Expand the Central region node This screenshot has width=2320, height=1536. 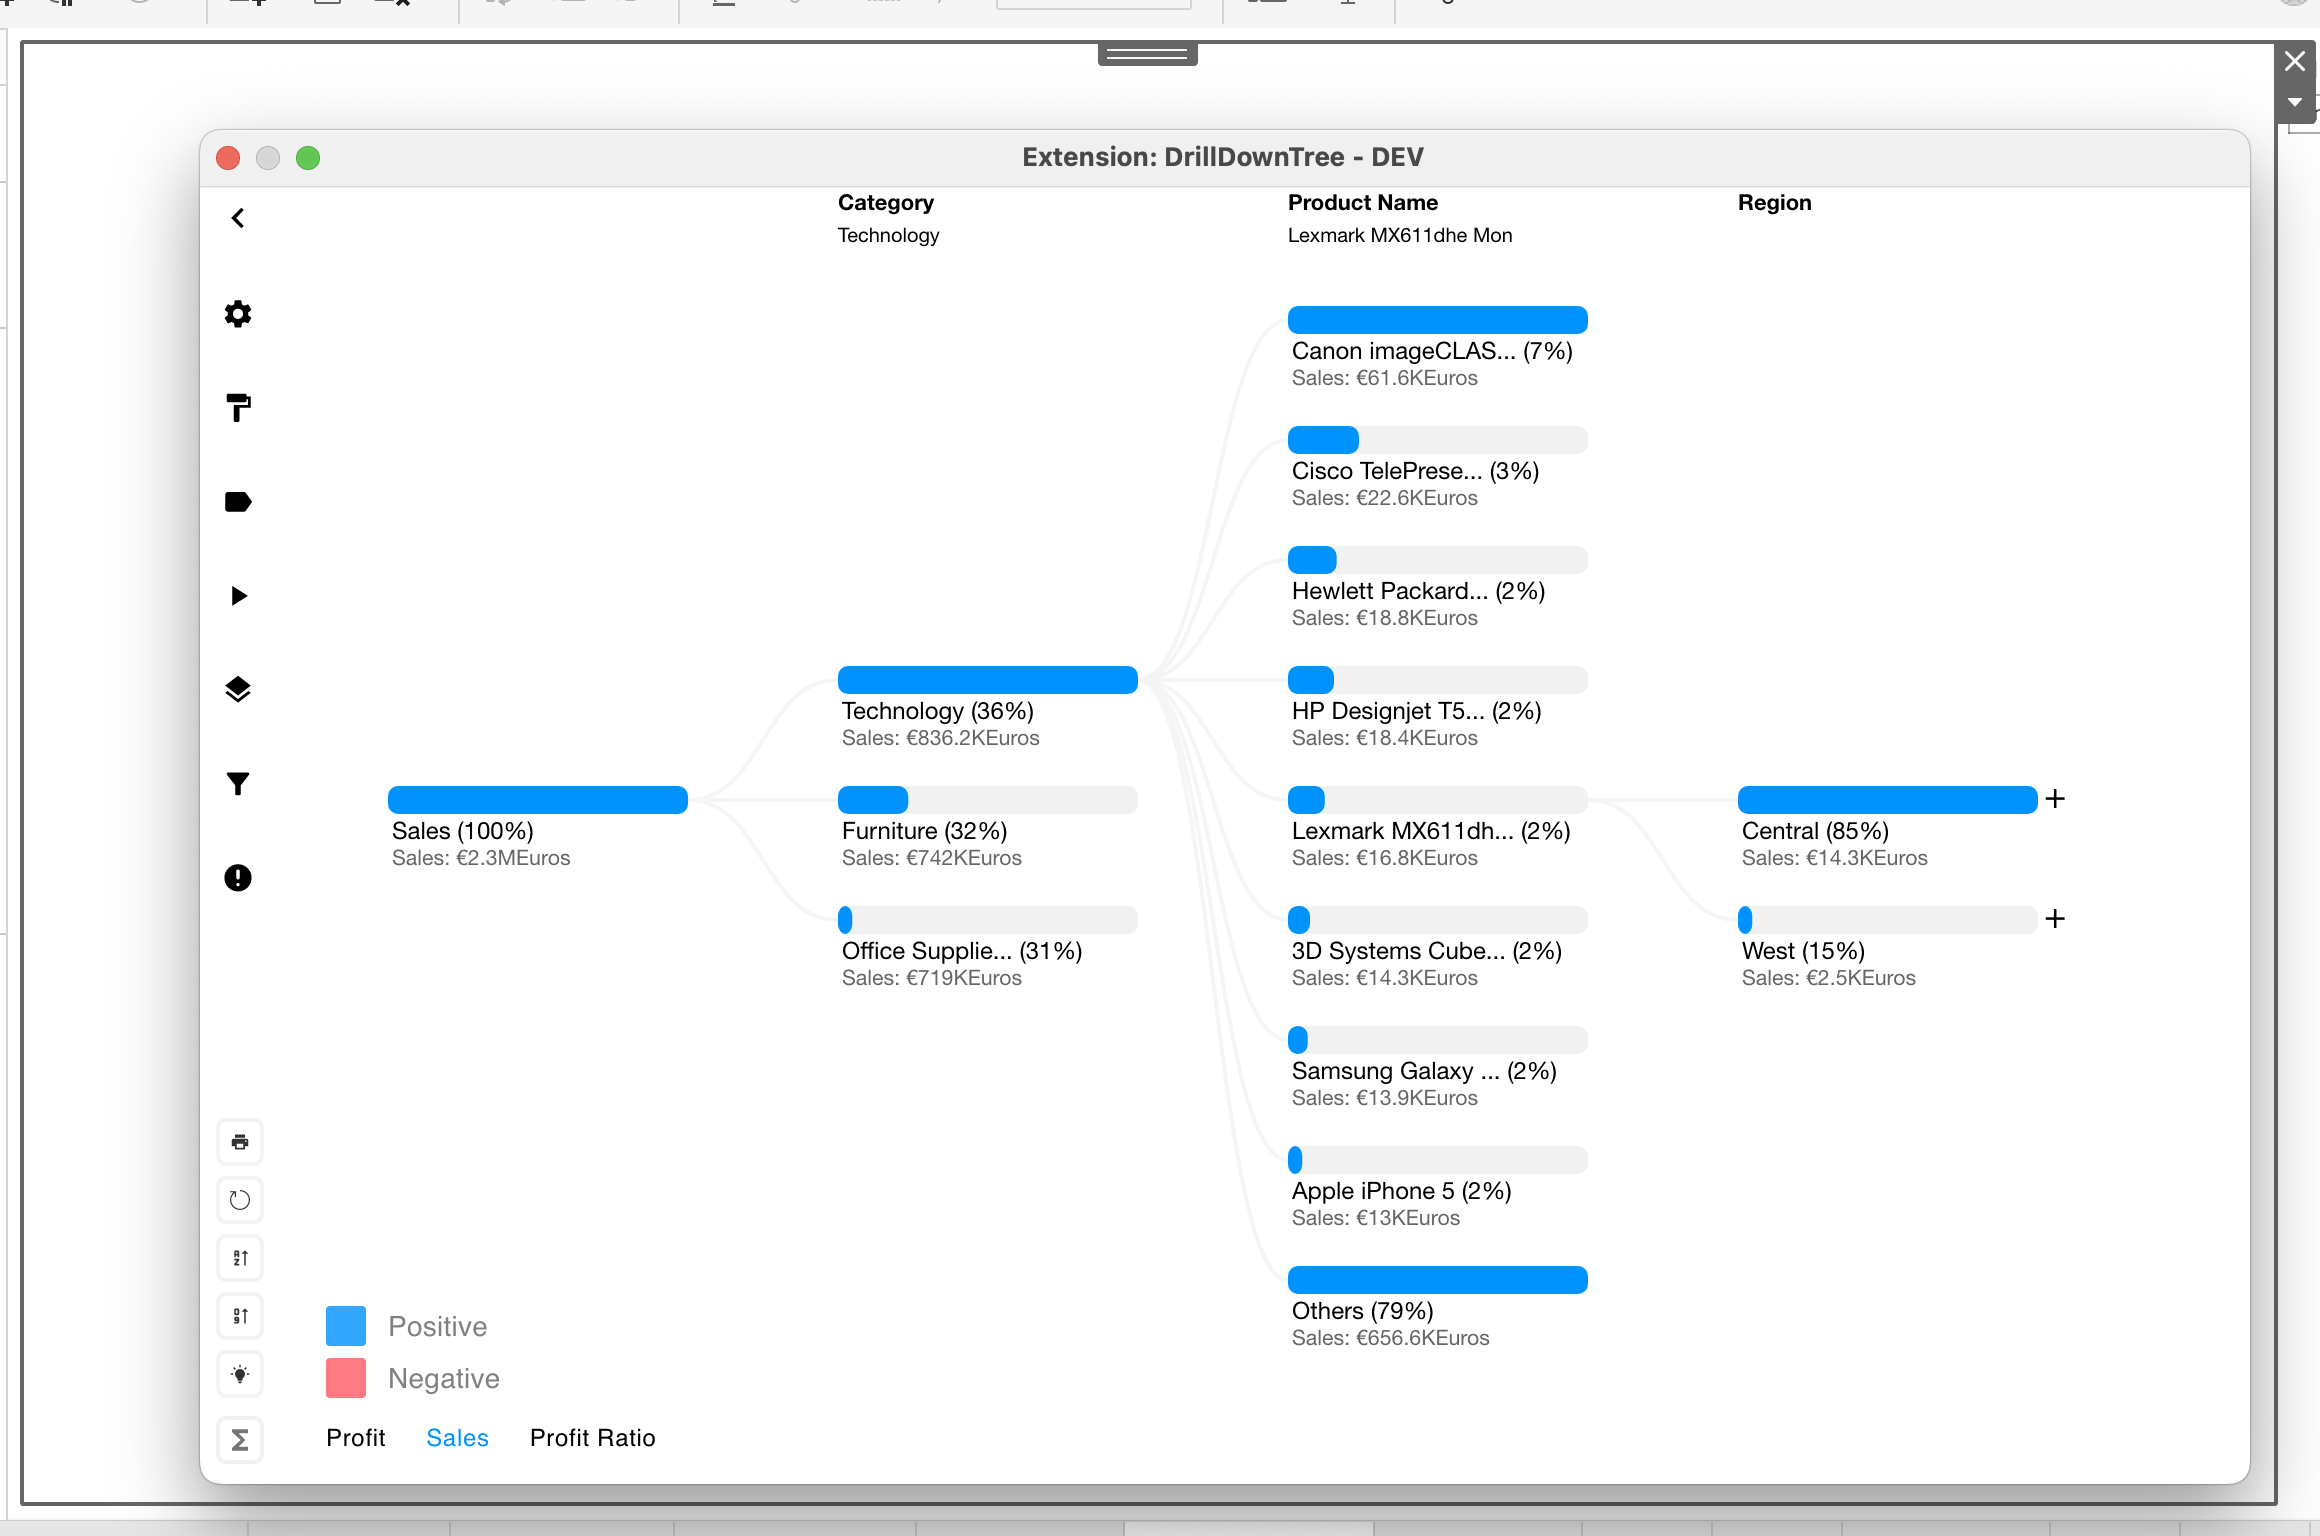(2055, 799)
